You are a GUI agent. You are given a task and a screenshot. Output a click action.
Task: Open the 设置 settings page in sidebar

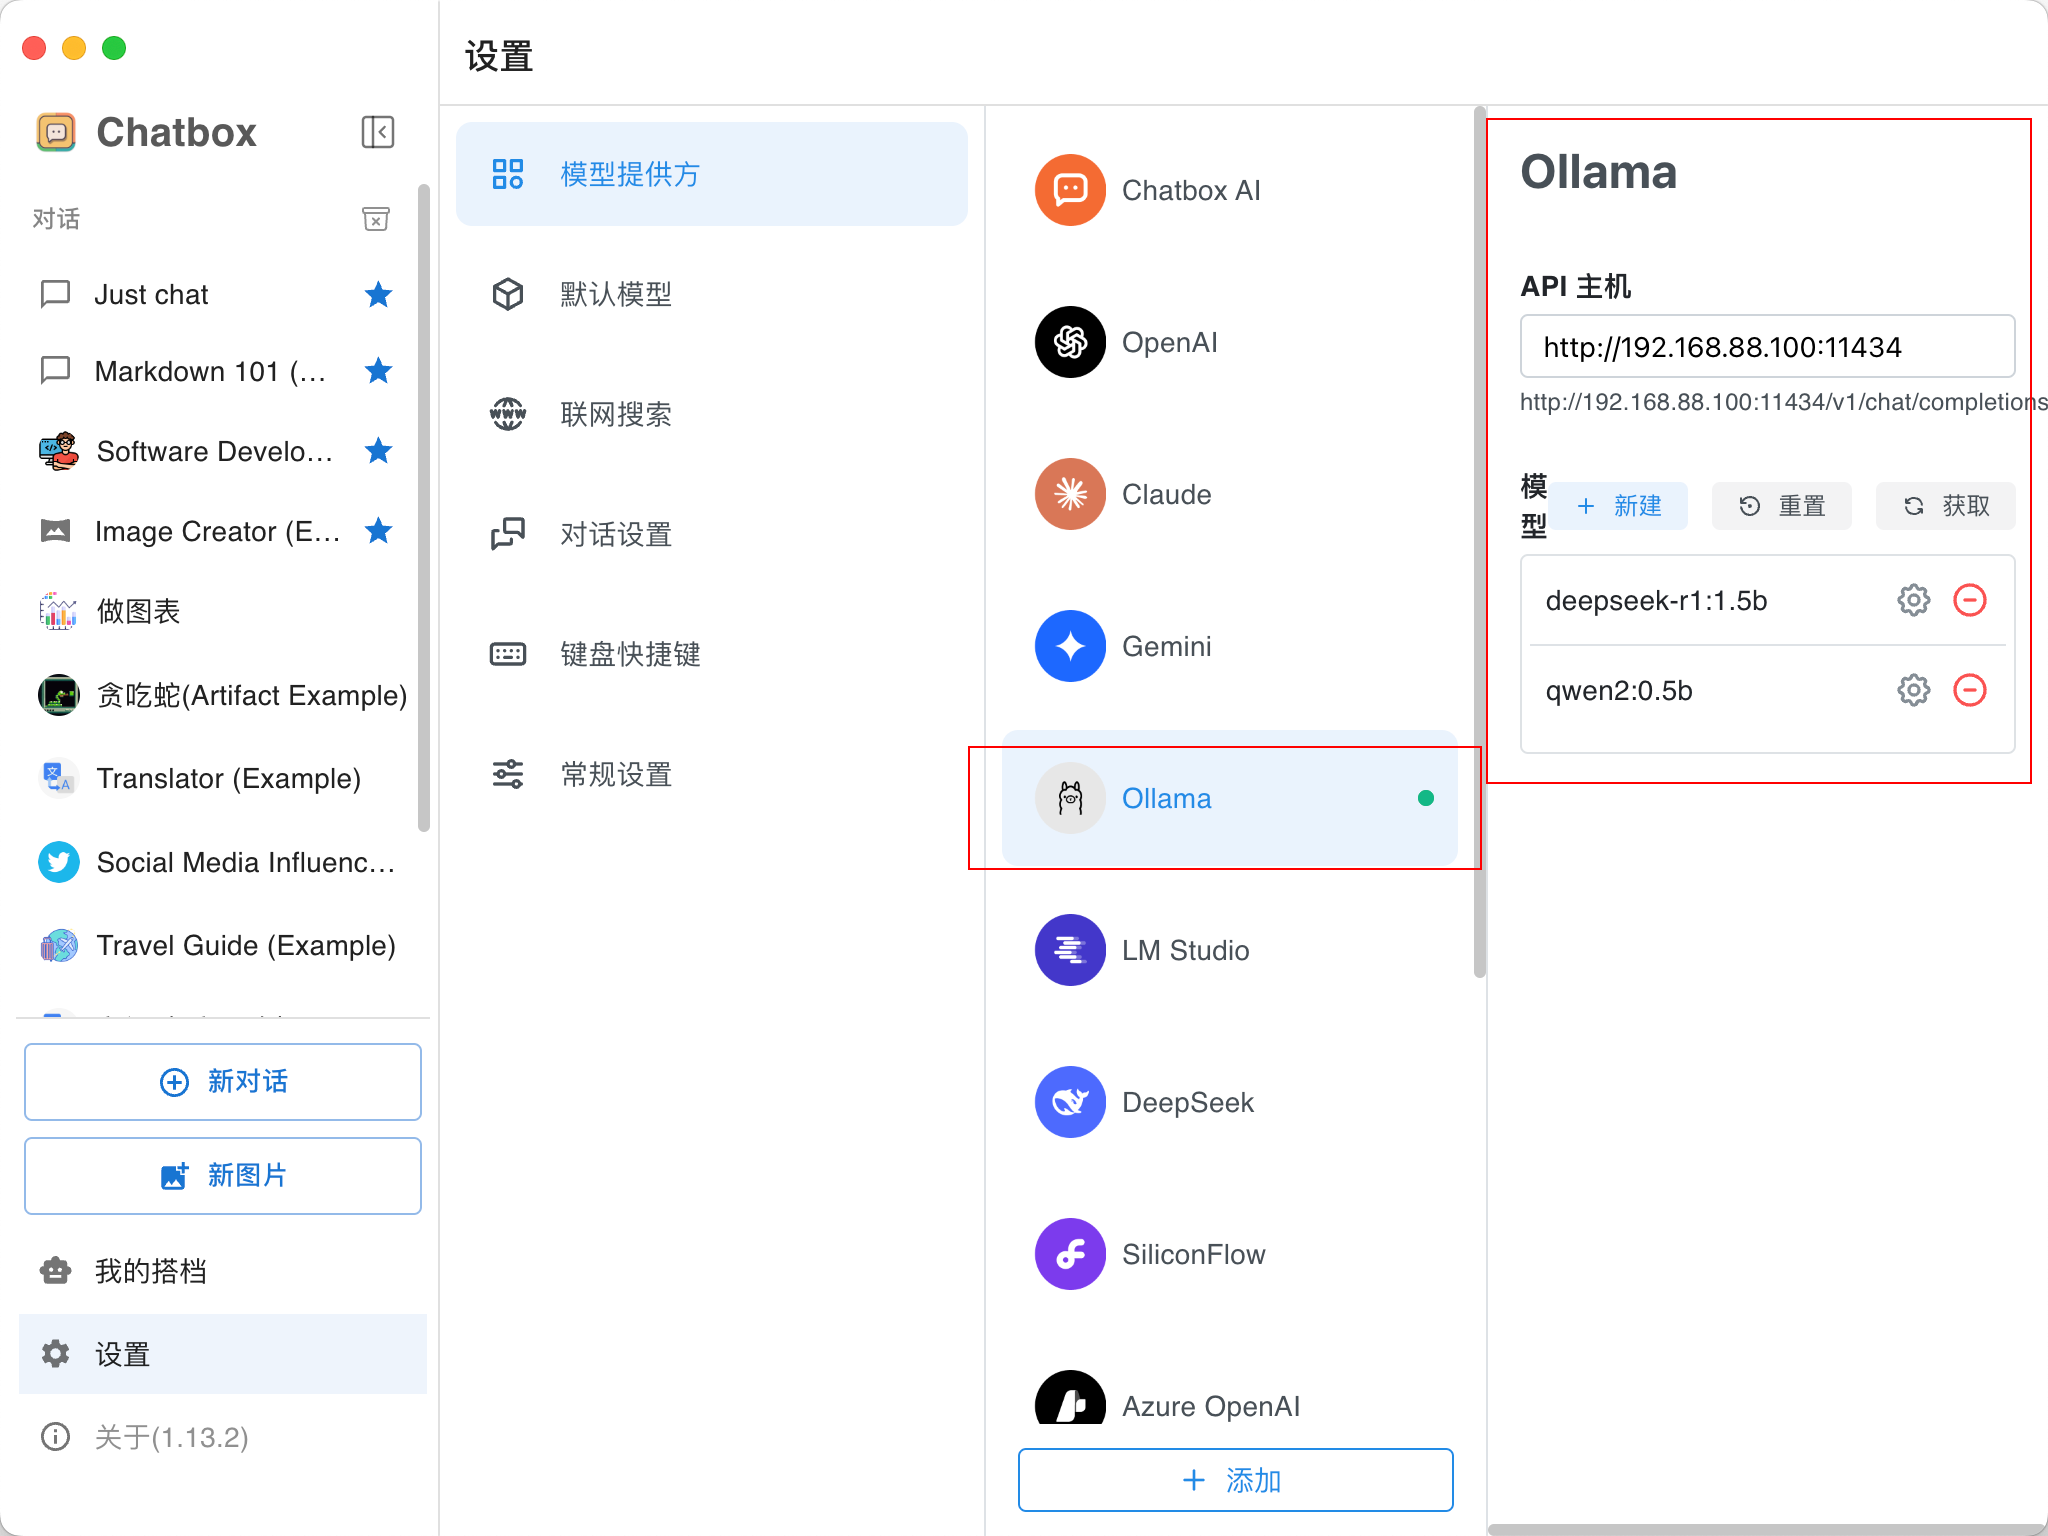pos(223,1354)
